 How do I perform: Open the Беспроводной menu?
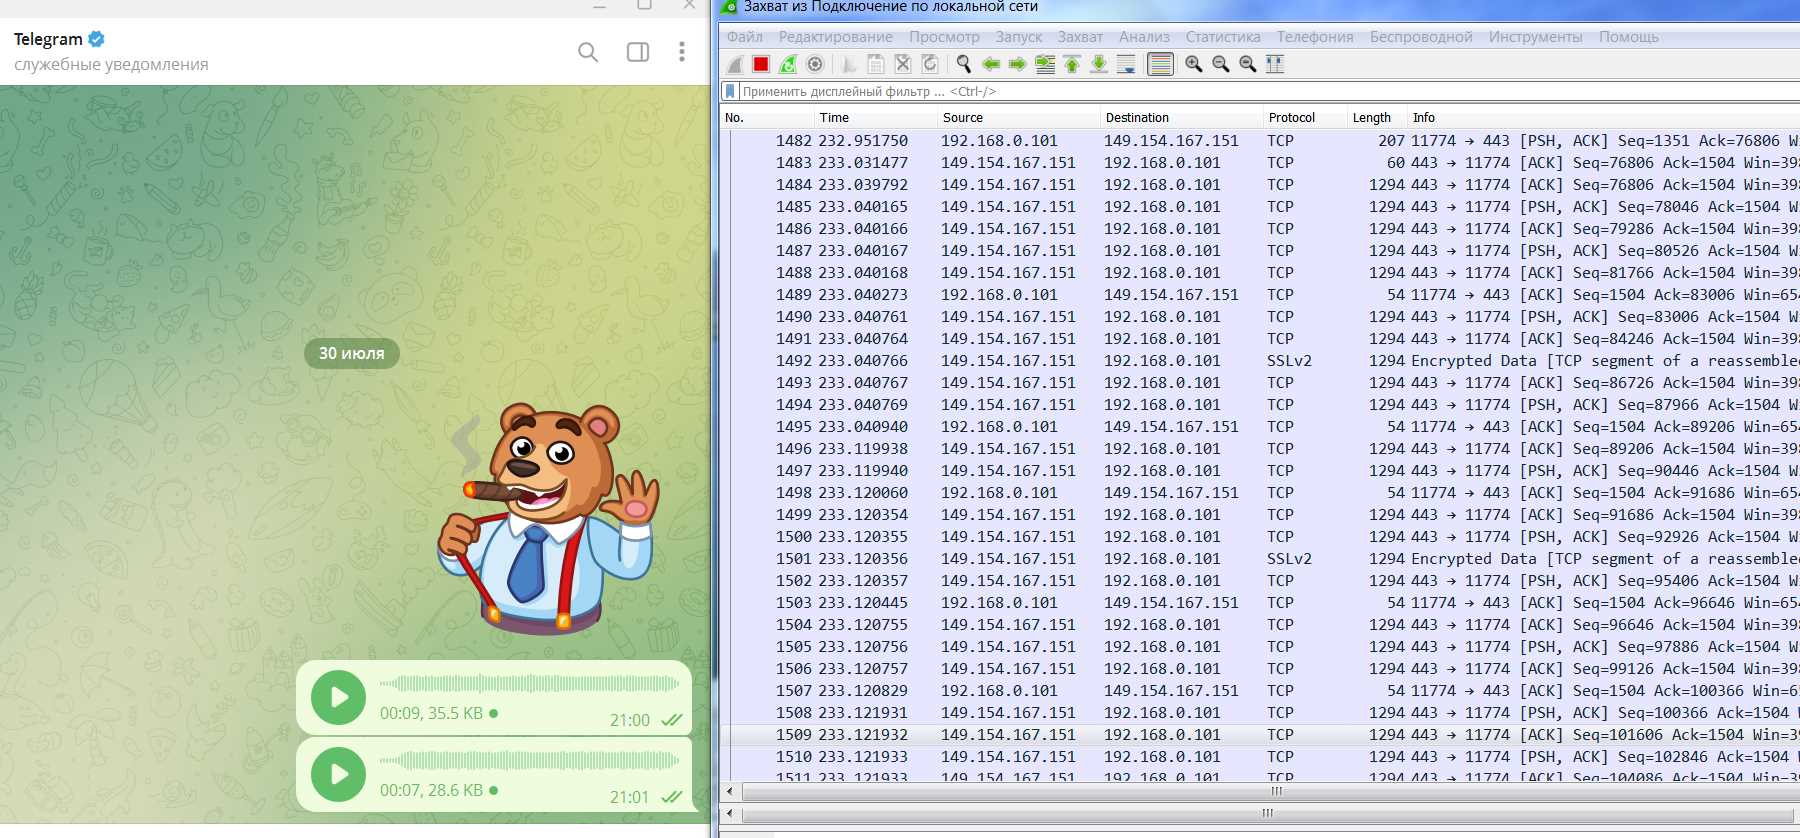tap(1421, 37)
